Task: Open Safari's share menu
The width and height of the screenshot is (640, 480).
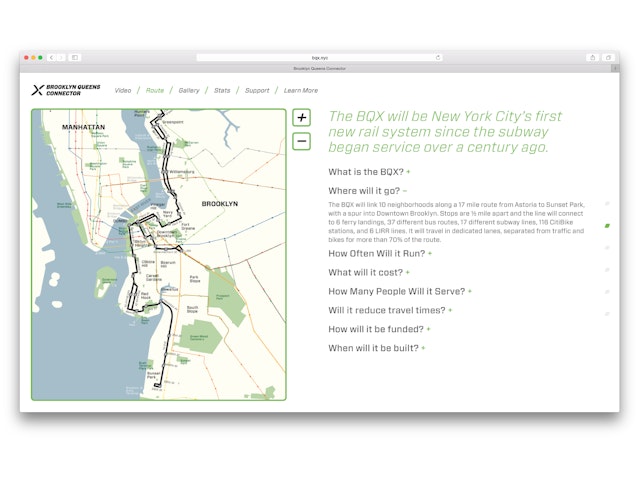Action: point(593,58)
